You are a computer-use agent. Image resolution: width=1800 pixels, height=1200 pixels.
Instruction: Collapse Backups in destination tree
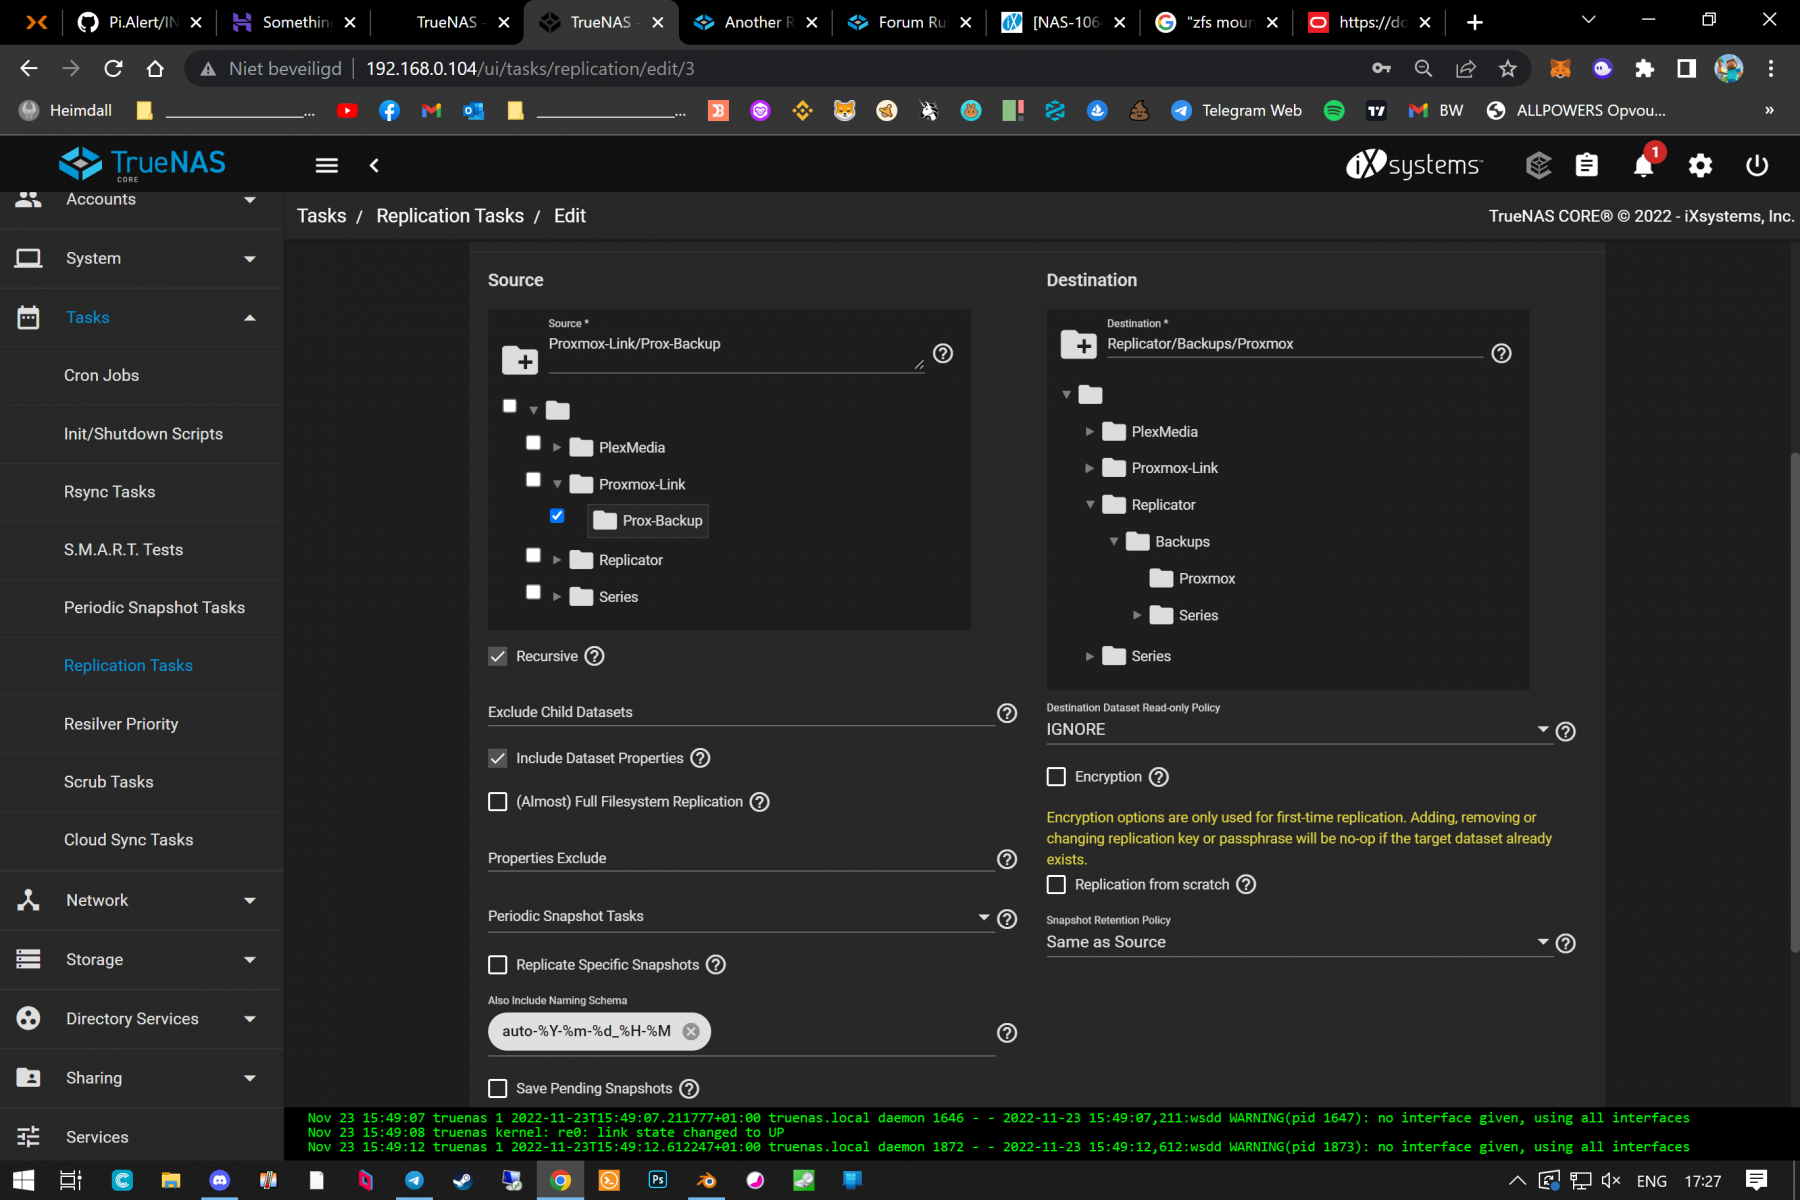tap(1114, 542)
